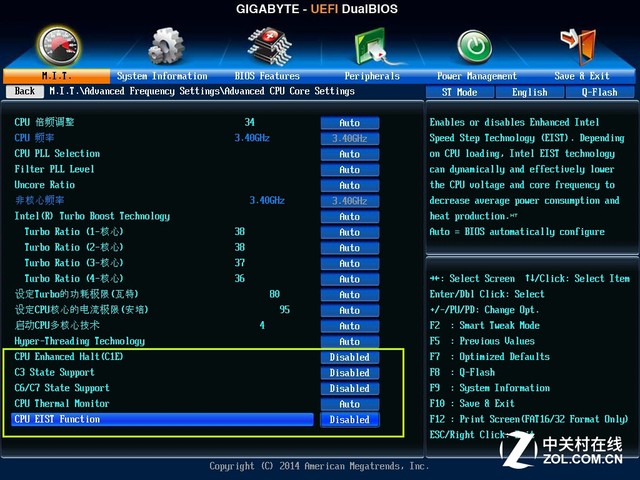
Task: Click the CPU 频率 3.40GHz greyed box
Action: pyautogui.click(x=350, y=138)
